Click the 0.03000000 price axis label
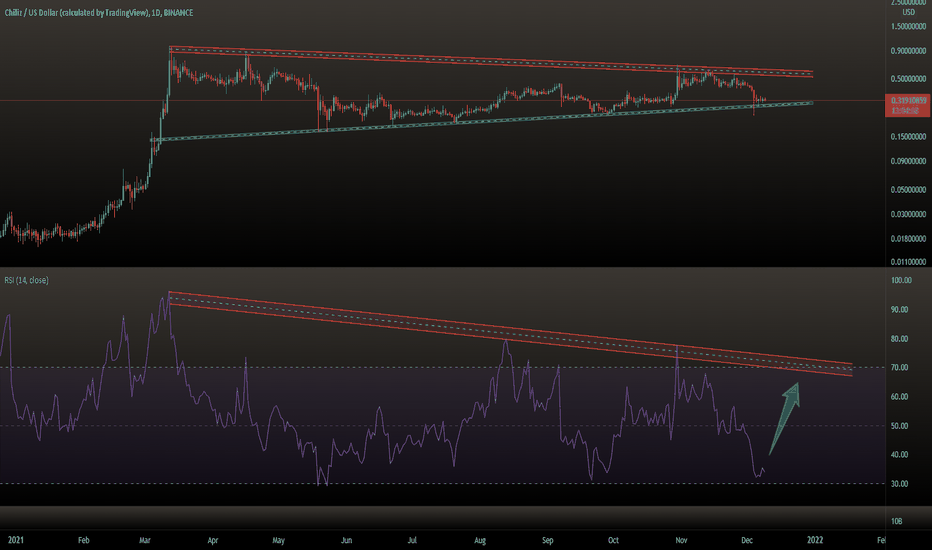Screen dimensions: 932x550 pos(908,214)
